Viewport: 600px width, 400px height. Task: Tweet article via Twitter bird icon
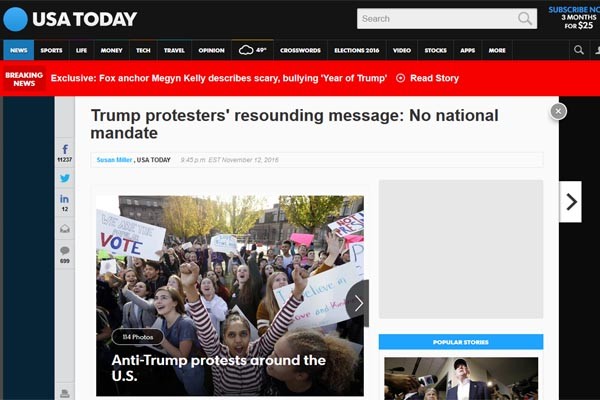tap(65, 178)
